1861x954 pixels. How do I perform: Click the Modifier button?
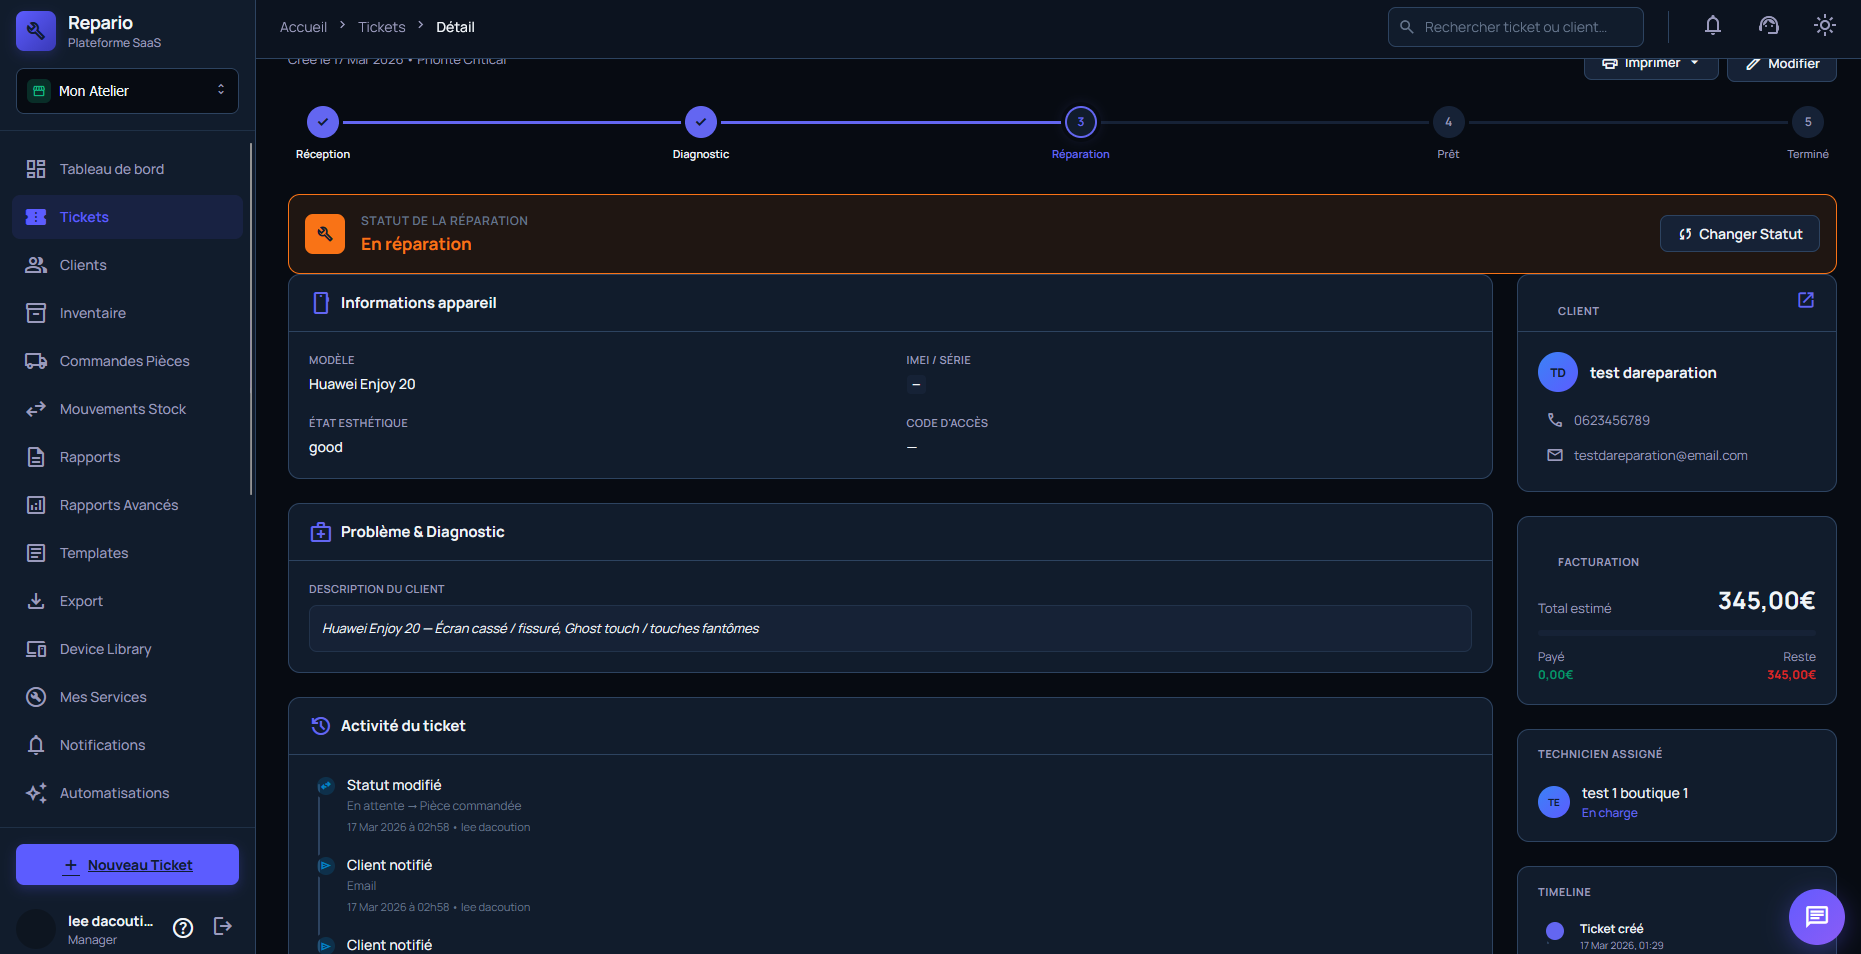click(1781, 64)
